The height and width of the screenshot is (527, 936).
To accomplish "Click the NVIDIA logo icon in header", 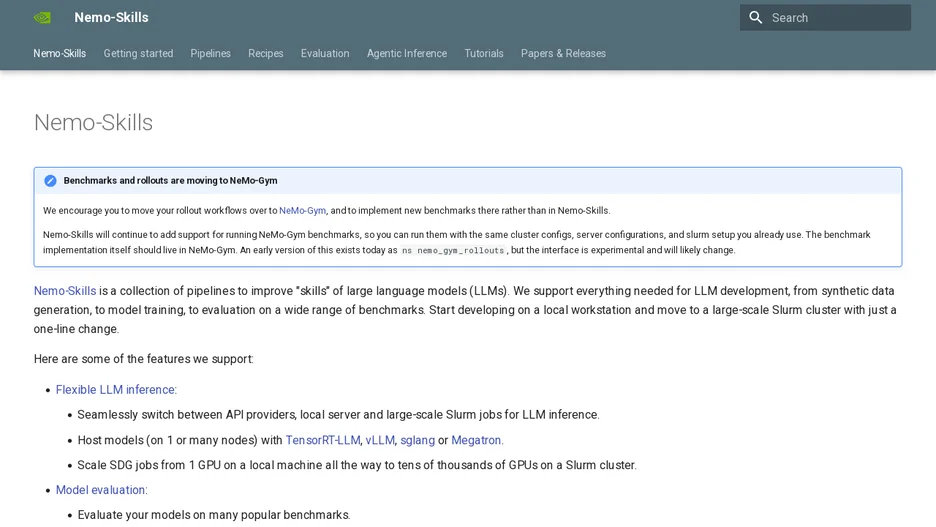I will (x=42, y=18).
